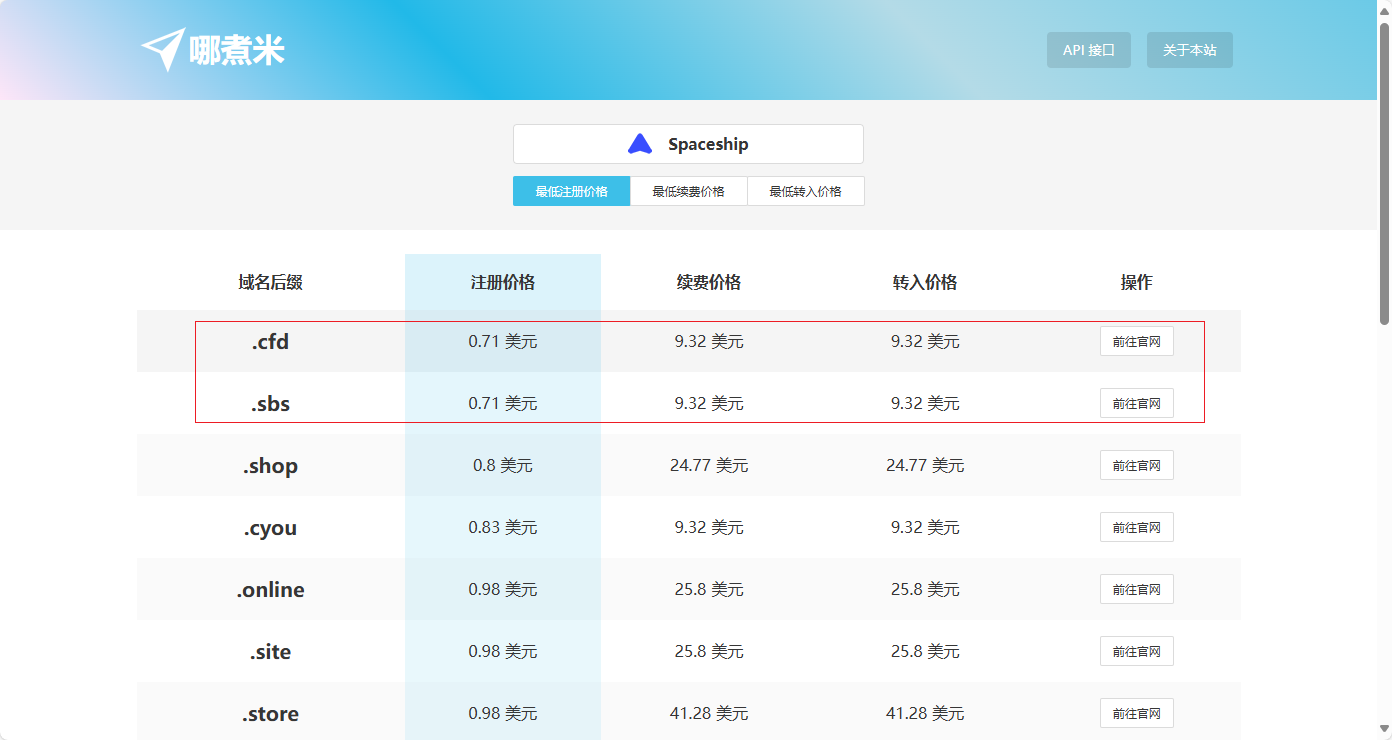Image resolution: width=1392 pixels, height=740 pixels.
Task: Click 前往官网 button for .sbs
Action: 1137,403
